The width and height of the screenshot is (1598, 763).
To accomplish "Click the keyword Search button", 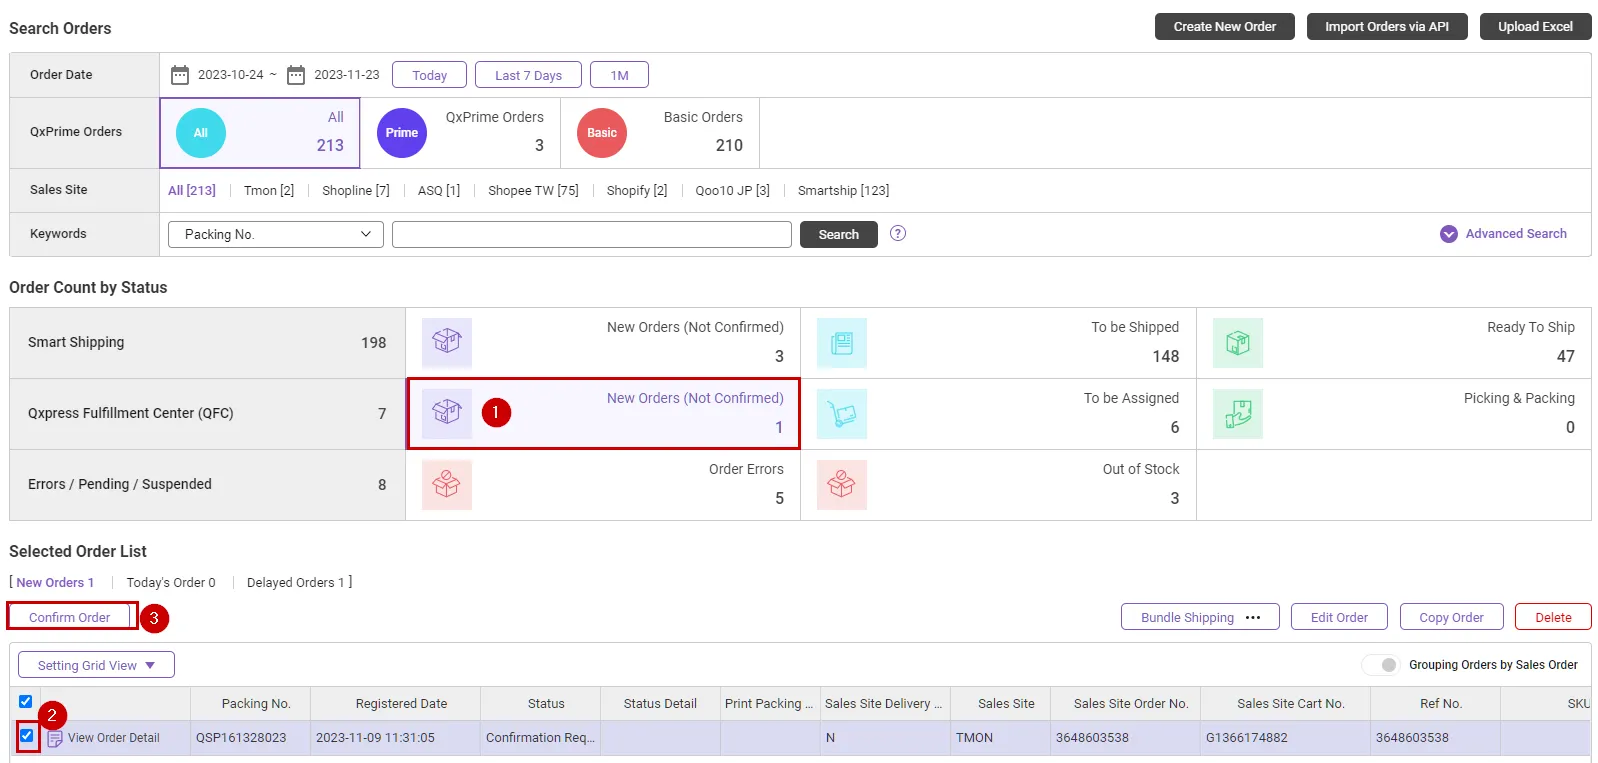I will coord(839,234).
